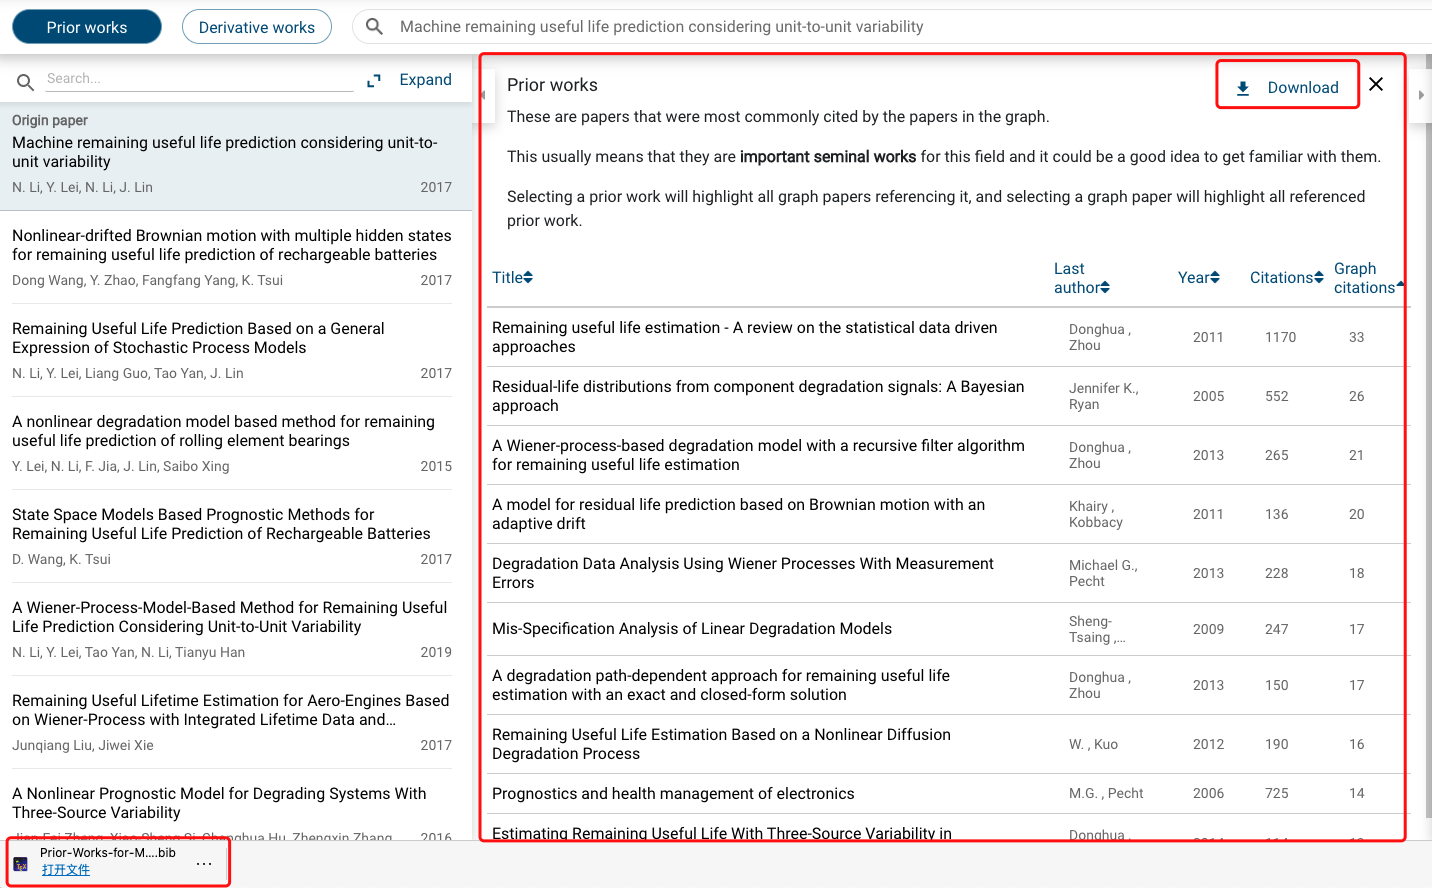Click citations value 725

point(1276,793)
